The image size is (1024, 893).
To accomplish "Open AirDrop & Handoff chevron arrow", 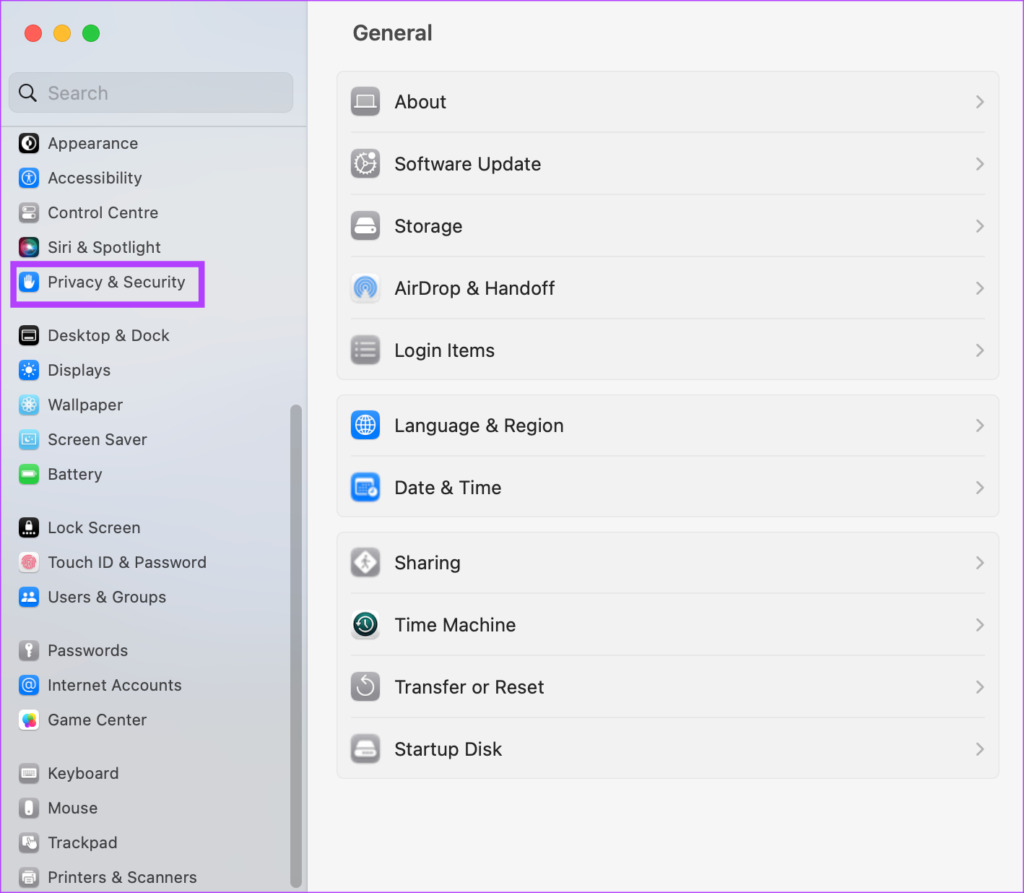I will [980, 288].
